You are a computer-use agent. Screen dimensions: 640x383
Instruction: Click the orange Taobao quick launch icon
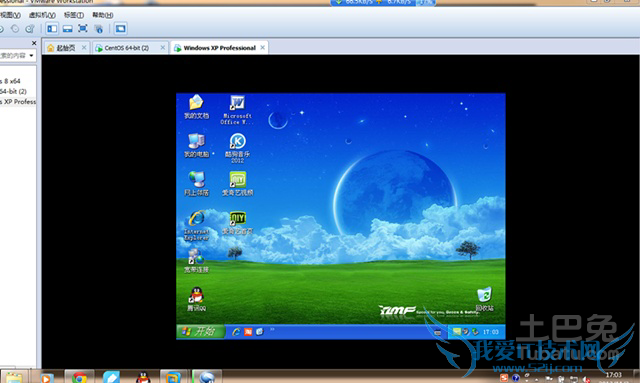pos(248,332)
